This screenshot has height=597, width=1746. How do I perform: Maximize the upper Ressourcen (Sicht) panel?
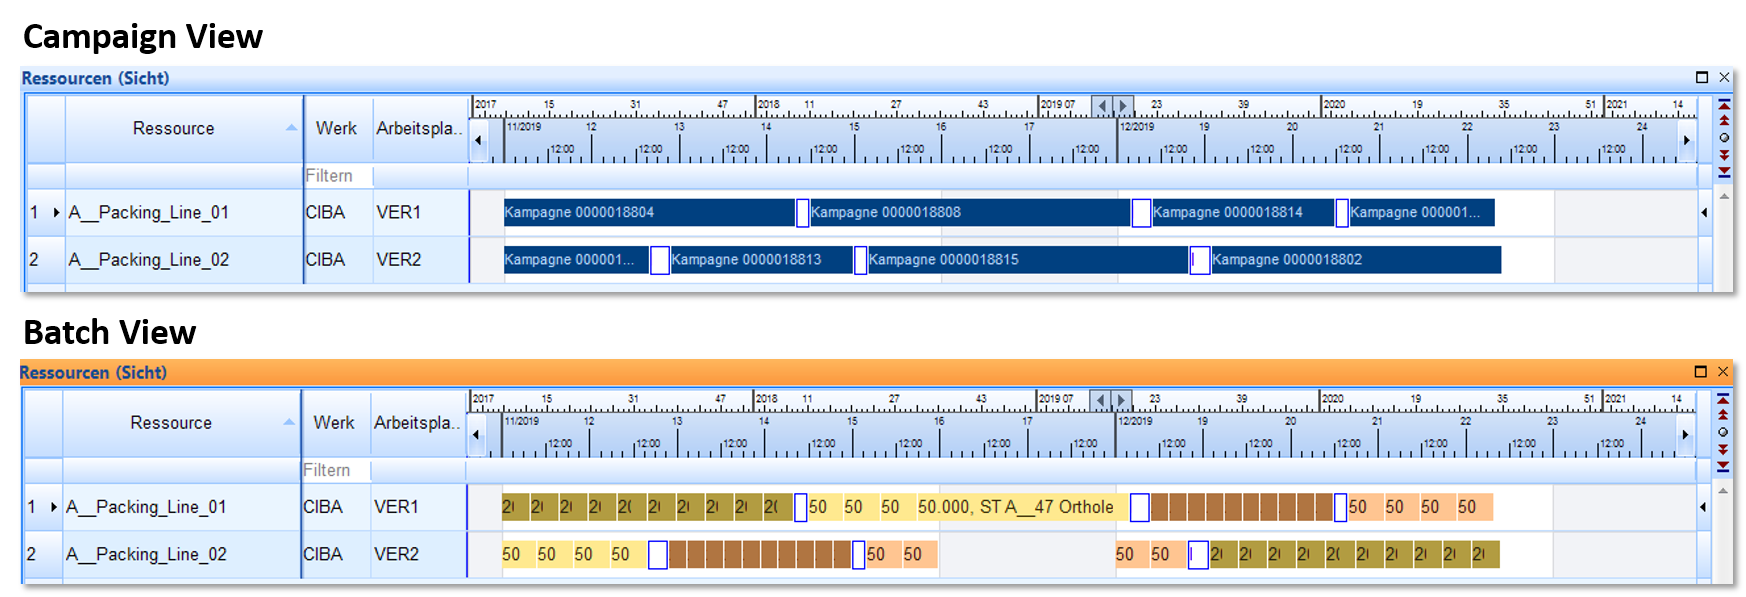[1702, 78]
